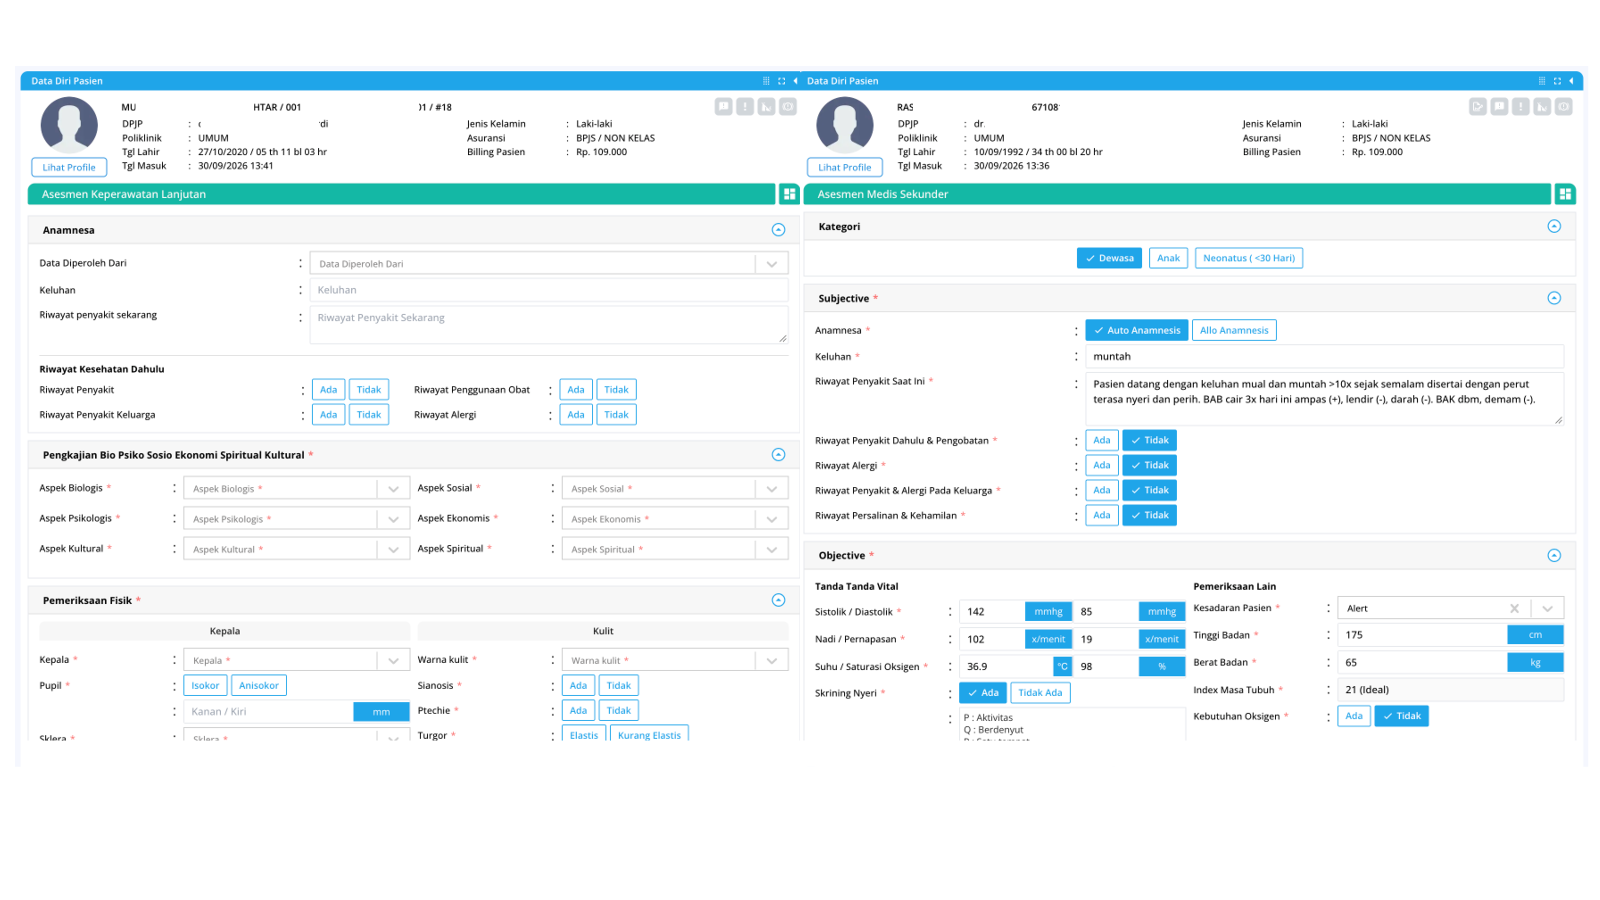Set Kebutuhan Oksigen to Tidak
Screen dimensions: 1600x900
point(1401,716)
